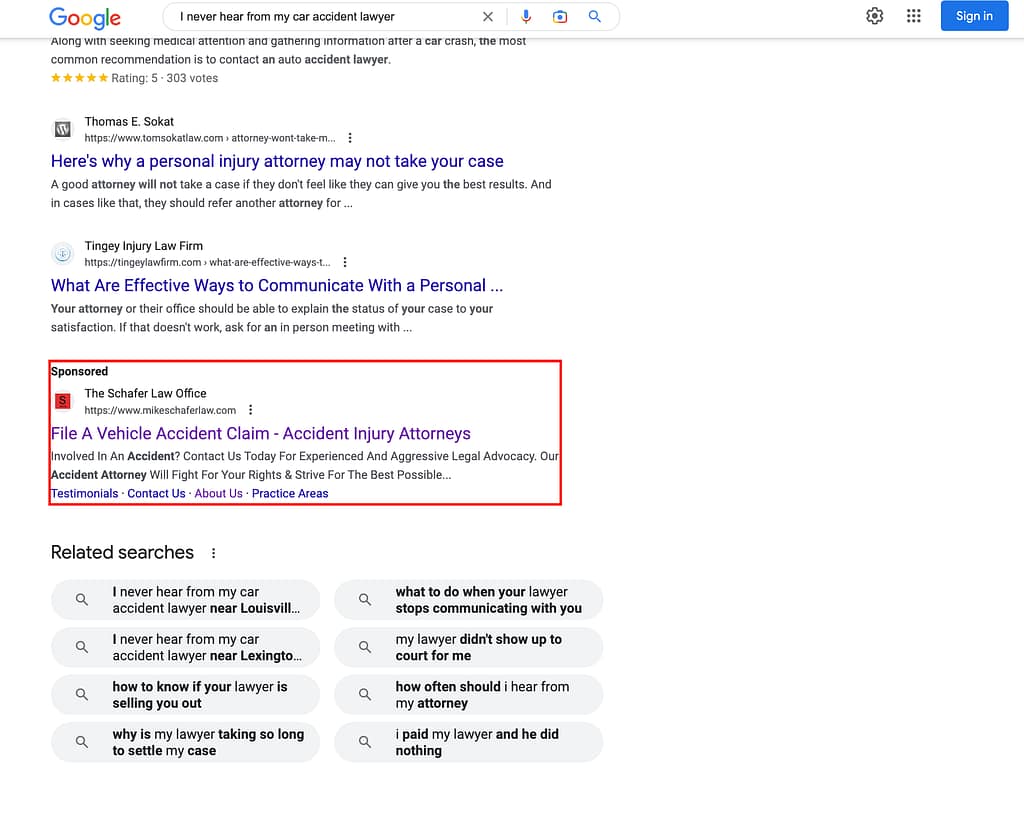Search "how to know if your lawyer is selling you out"
The image size is (1024, 830).
[185, 695]
